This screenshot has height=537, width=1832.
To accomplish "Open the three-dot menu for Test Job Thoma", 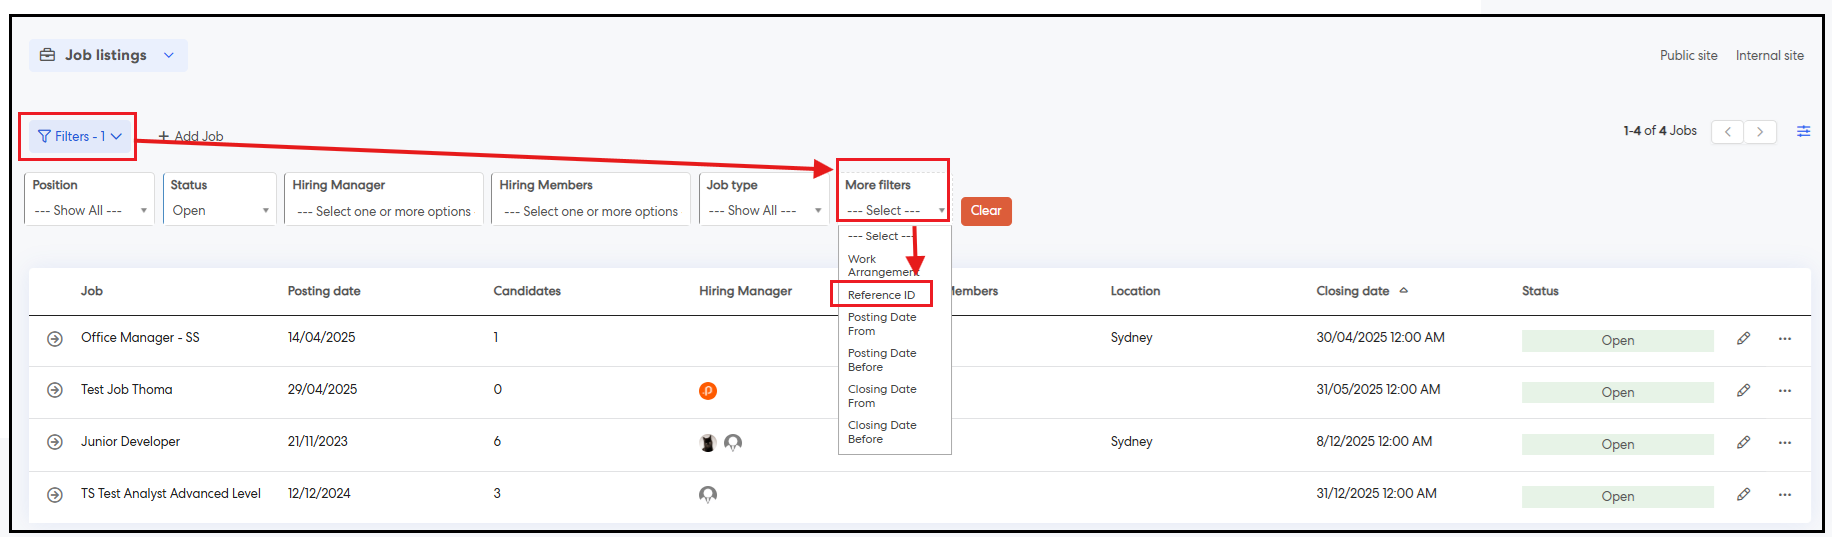I will [x=1784, y=391].
